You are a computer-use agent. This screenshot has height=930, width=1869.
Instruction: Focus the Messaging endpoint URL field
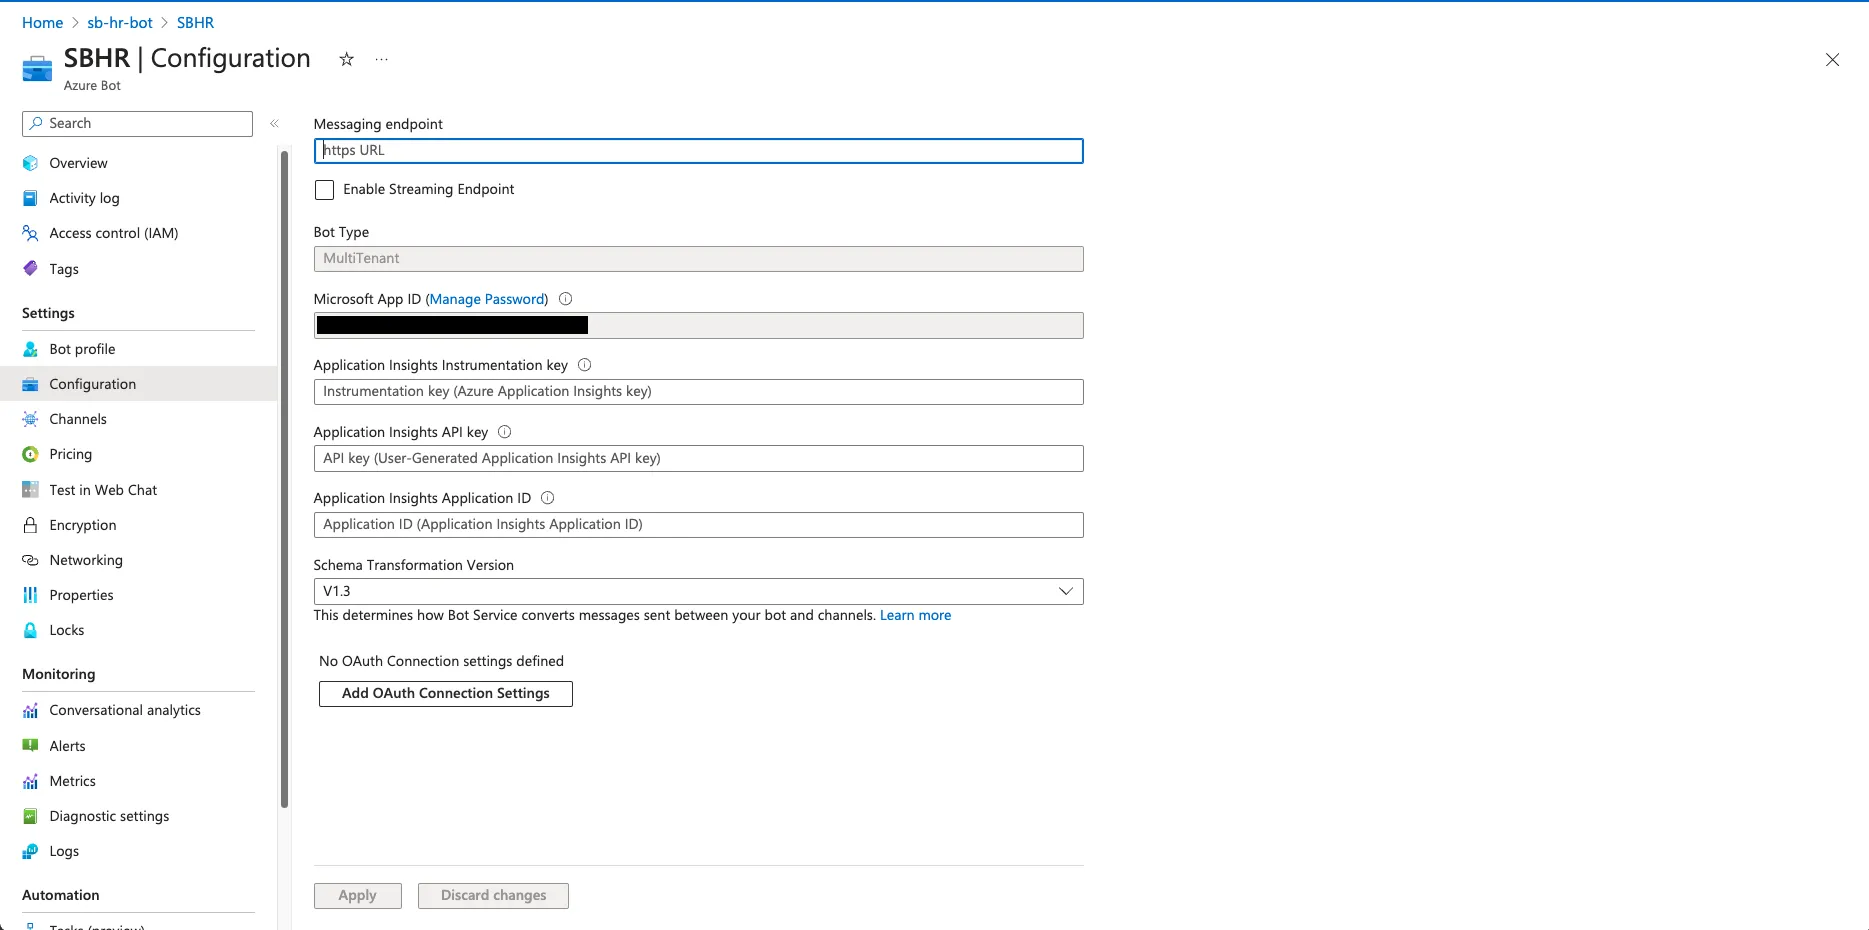coord(698,151)
